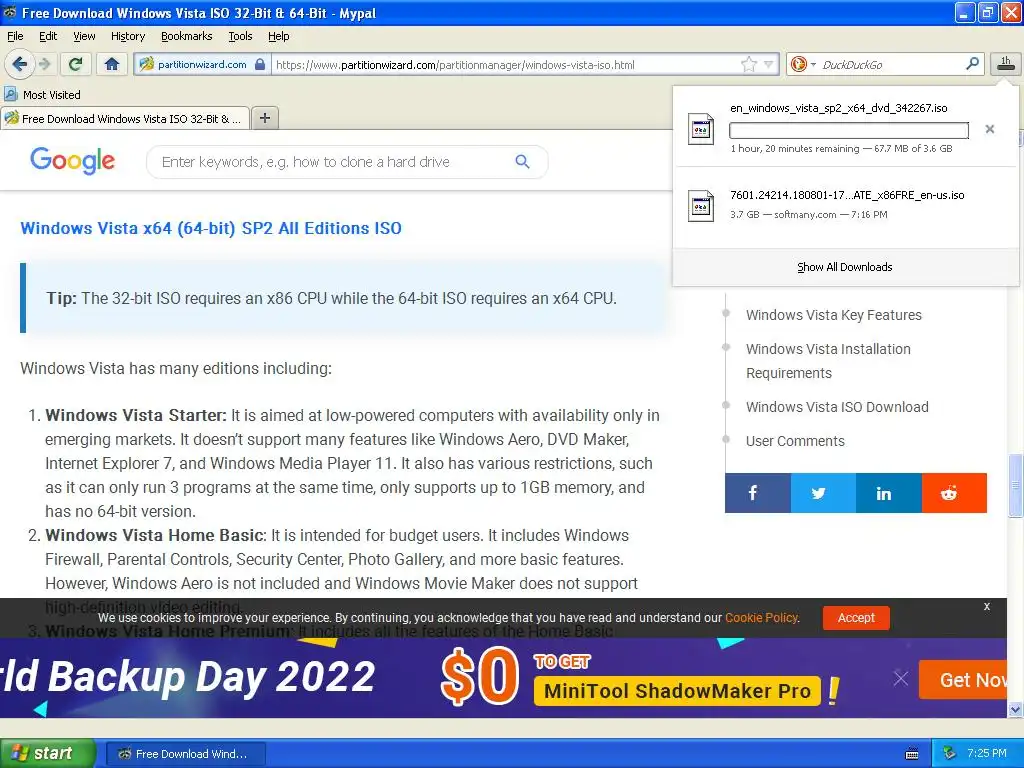The width and height of the screenshot is (1024, 768).
Task: Click the 7601.24214 ISO file icon
Action: (701, 206)
